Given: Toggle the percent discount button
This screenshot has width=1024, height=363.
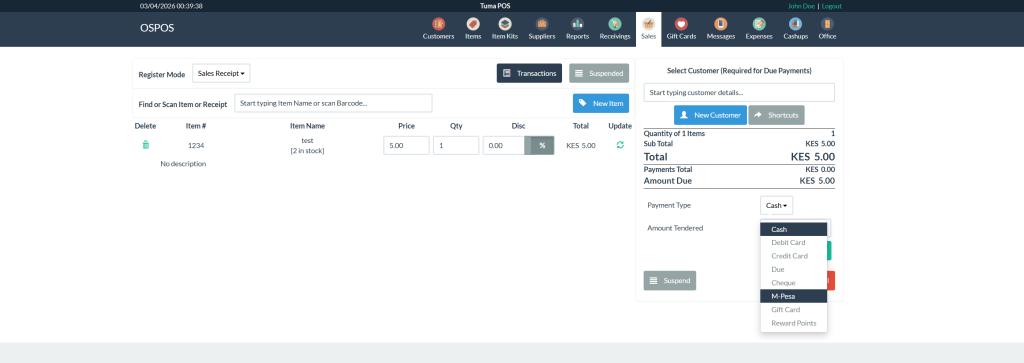Looking at the screenshot, I should pos(542,146).
